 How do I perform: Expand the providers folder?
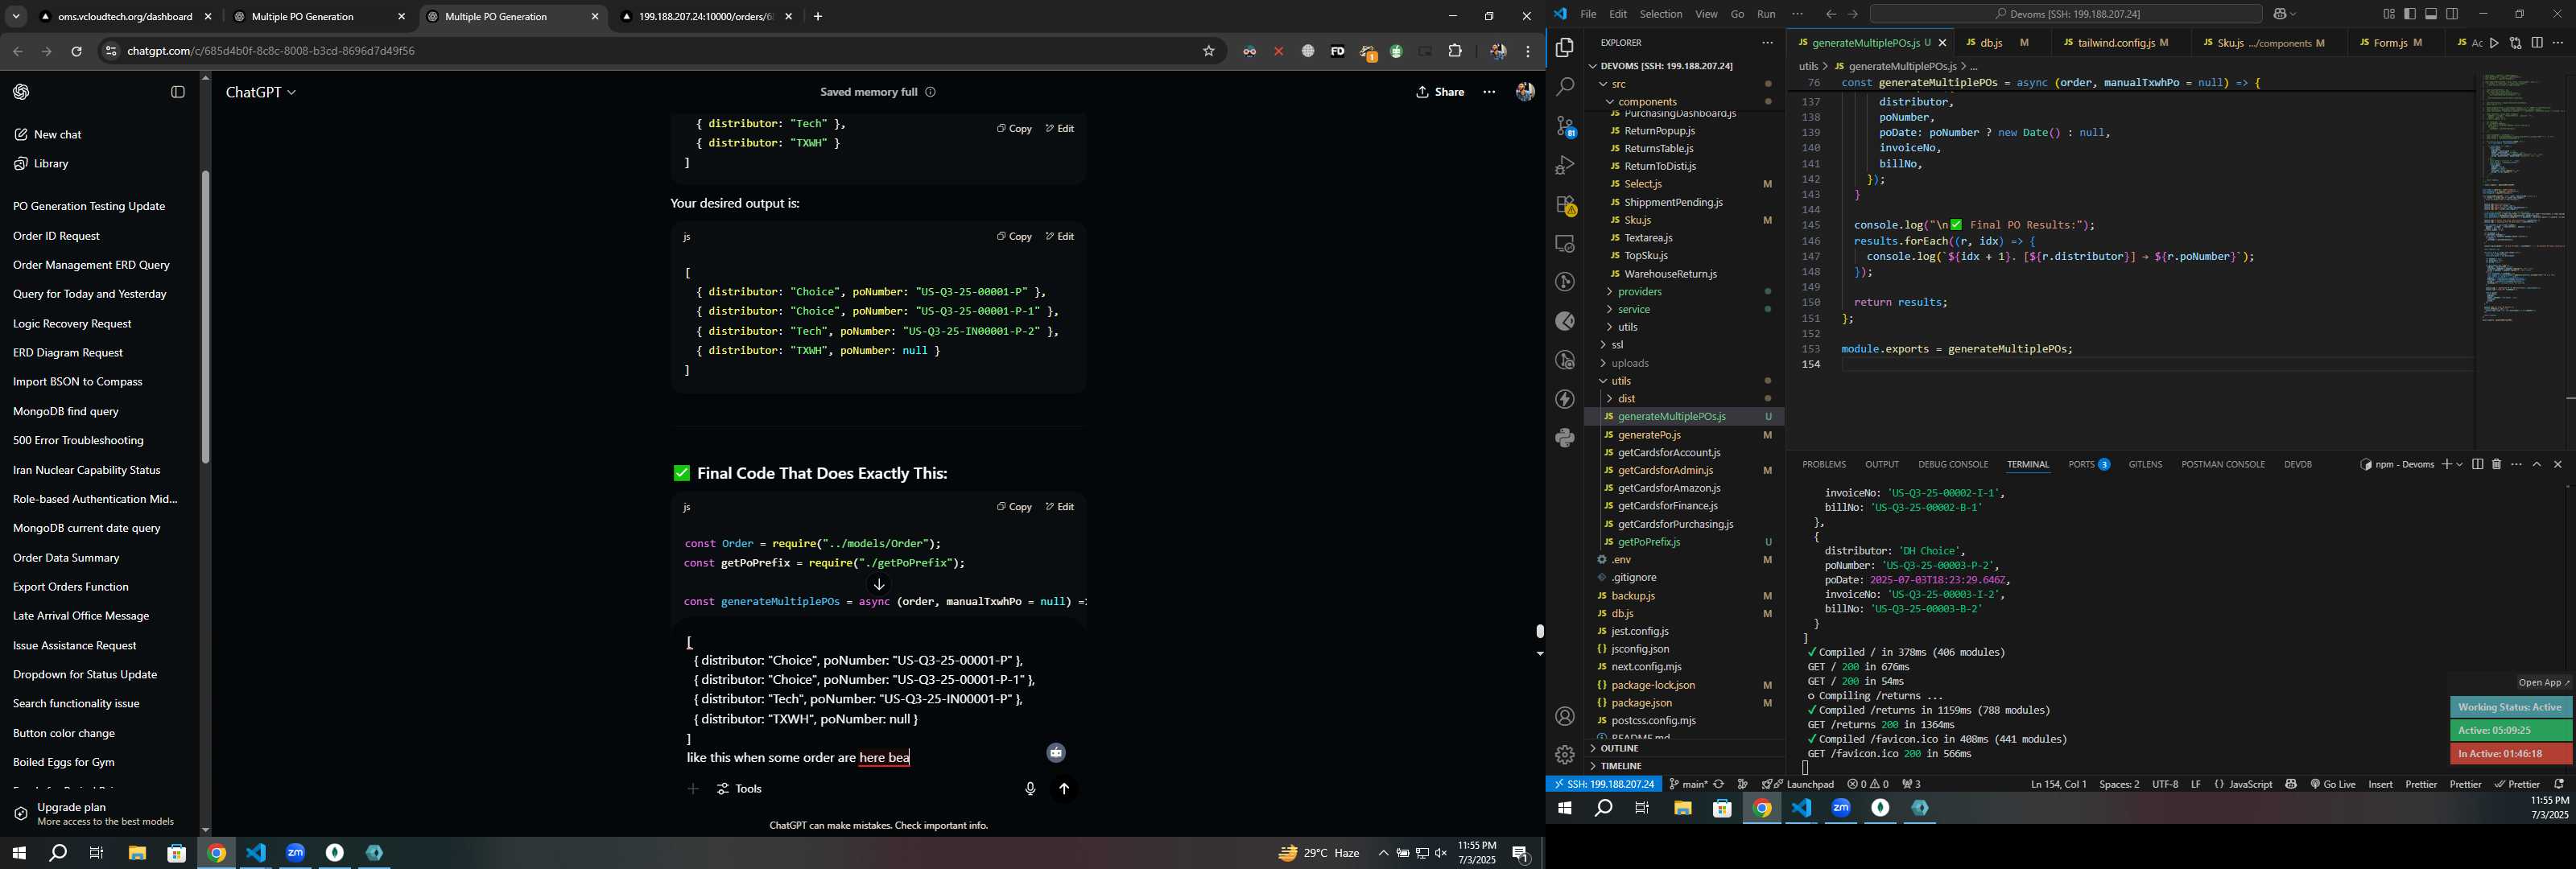pos(1609,292)
